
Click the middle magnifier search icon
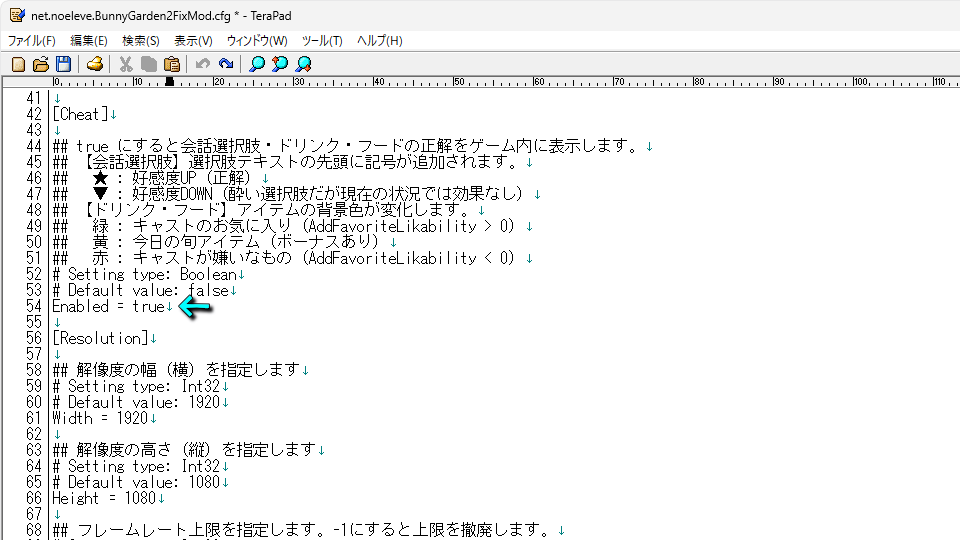tap(280, 64)
